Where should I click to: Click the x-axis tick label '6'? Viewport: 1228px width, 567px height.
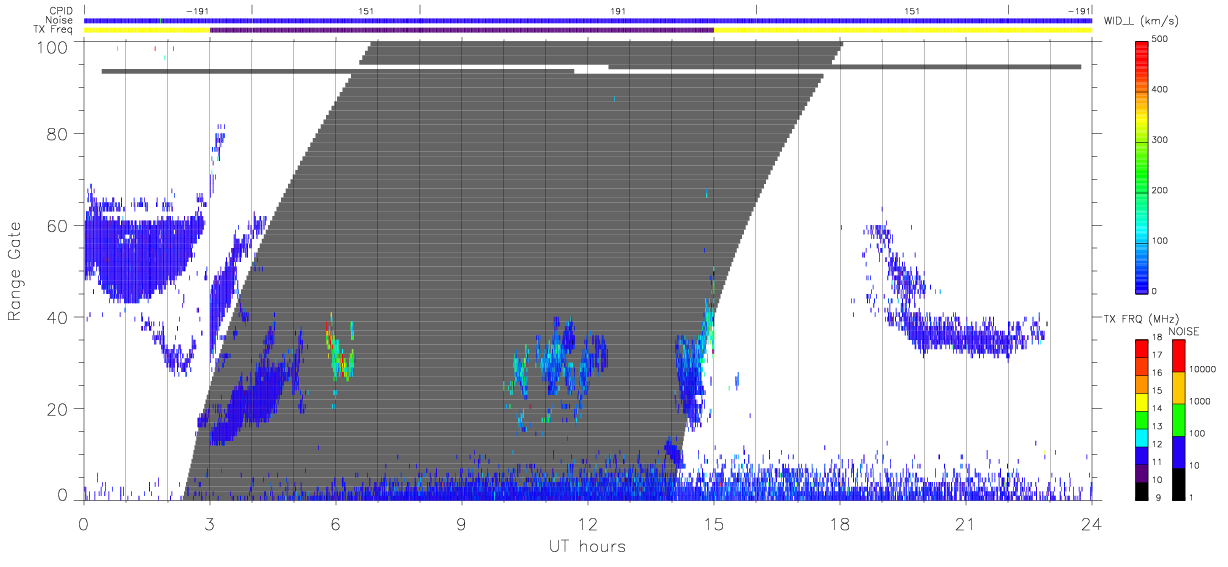point(336,524)
